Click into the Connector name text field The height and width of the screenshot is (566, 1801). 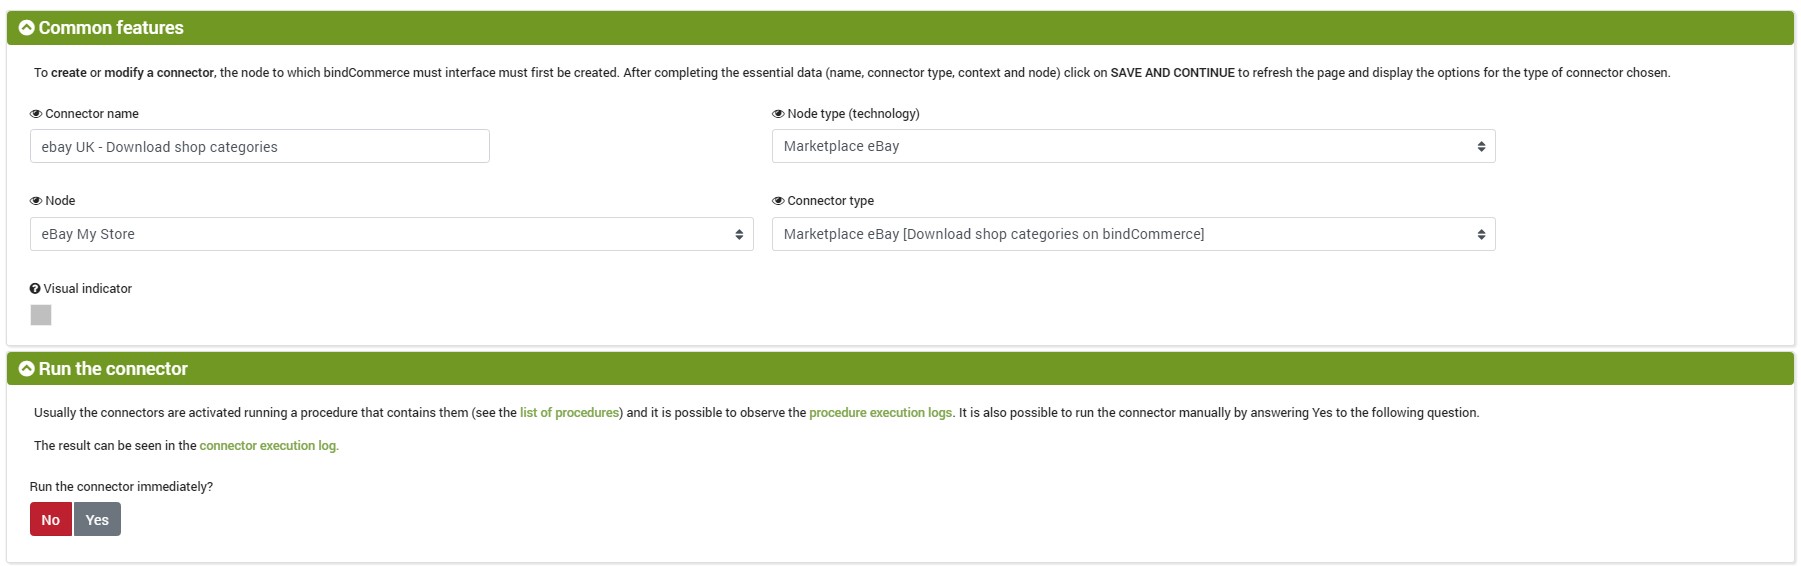[260, 146]
